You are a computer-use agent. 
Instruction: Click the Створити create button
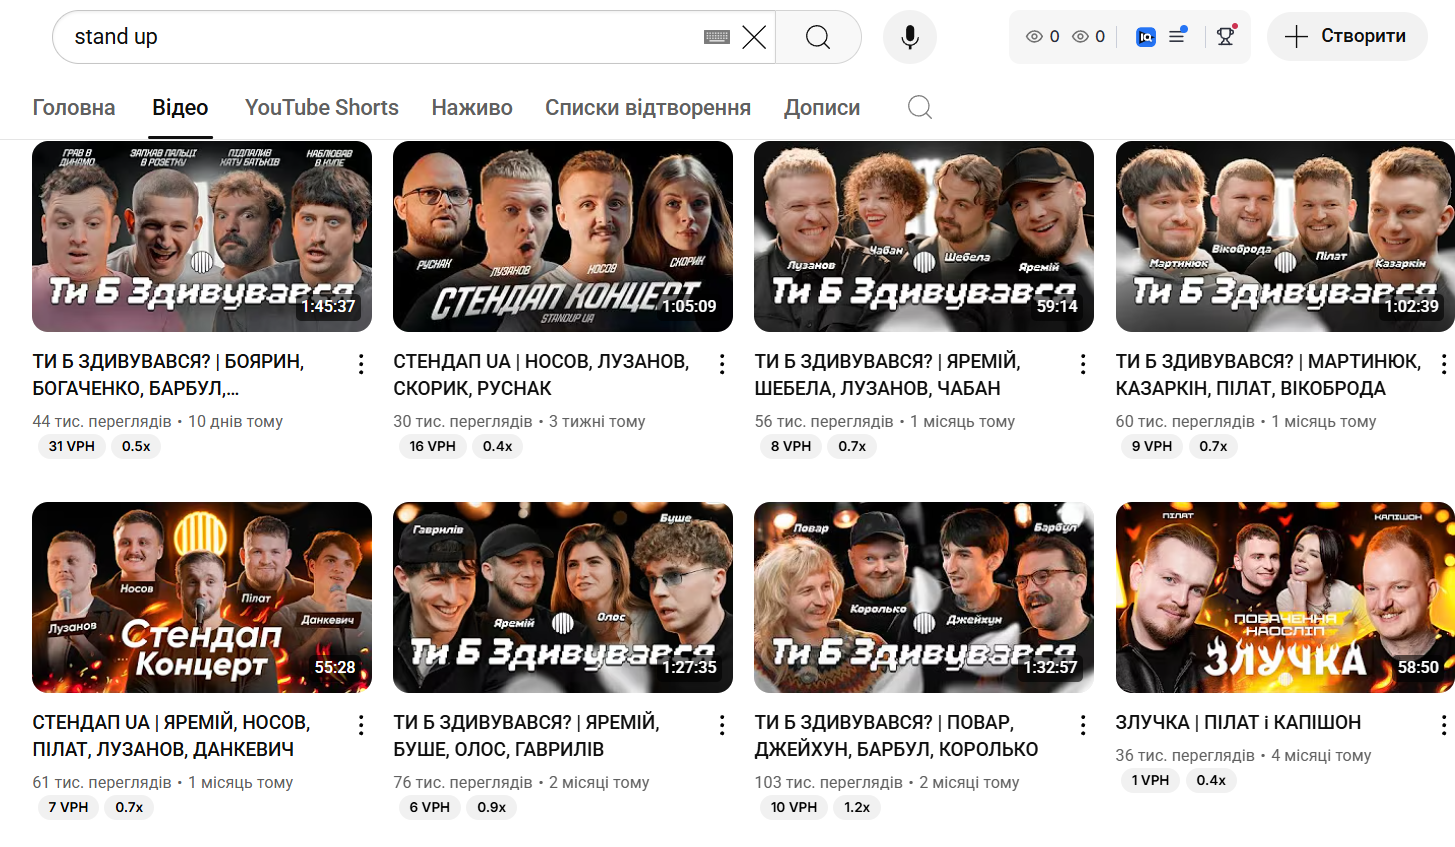(1347, 37)
